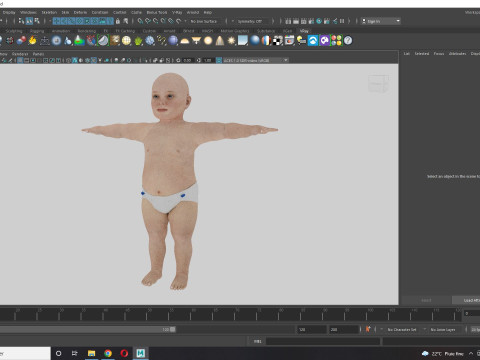The height and width of the screenshot is (360, 480).
Task: Open the Sign In dropdown
Action: 381,21
